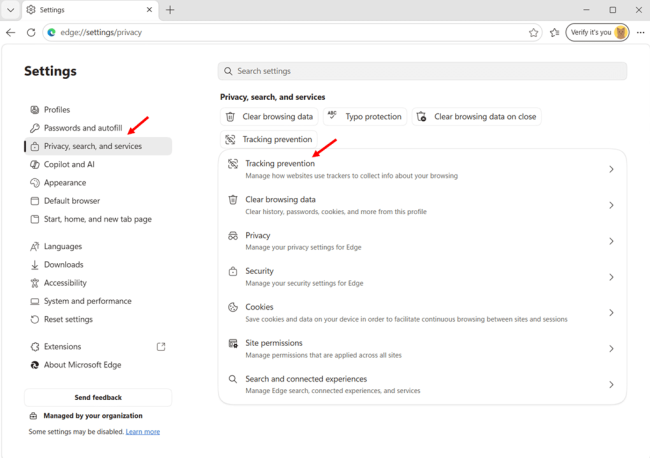Open the Favorites list icon
Image resolution: width=650 pixels, height=458 pixels.
(554, 32)
